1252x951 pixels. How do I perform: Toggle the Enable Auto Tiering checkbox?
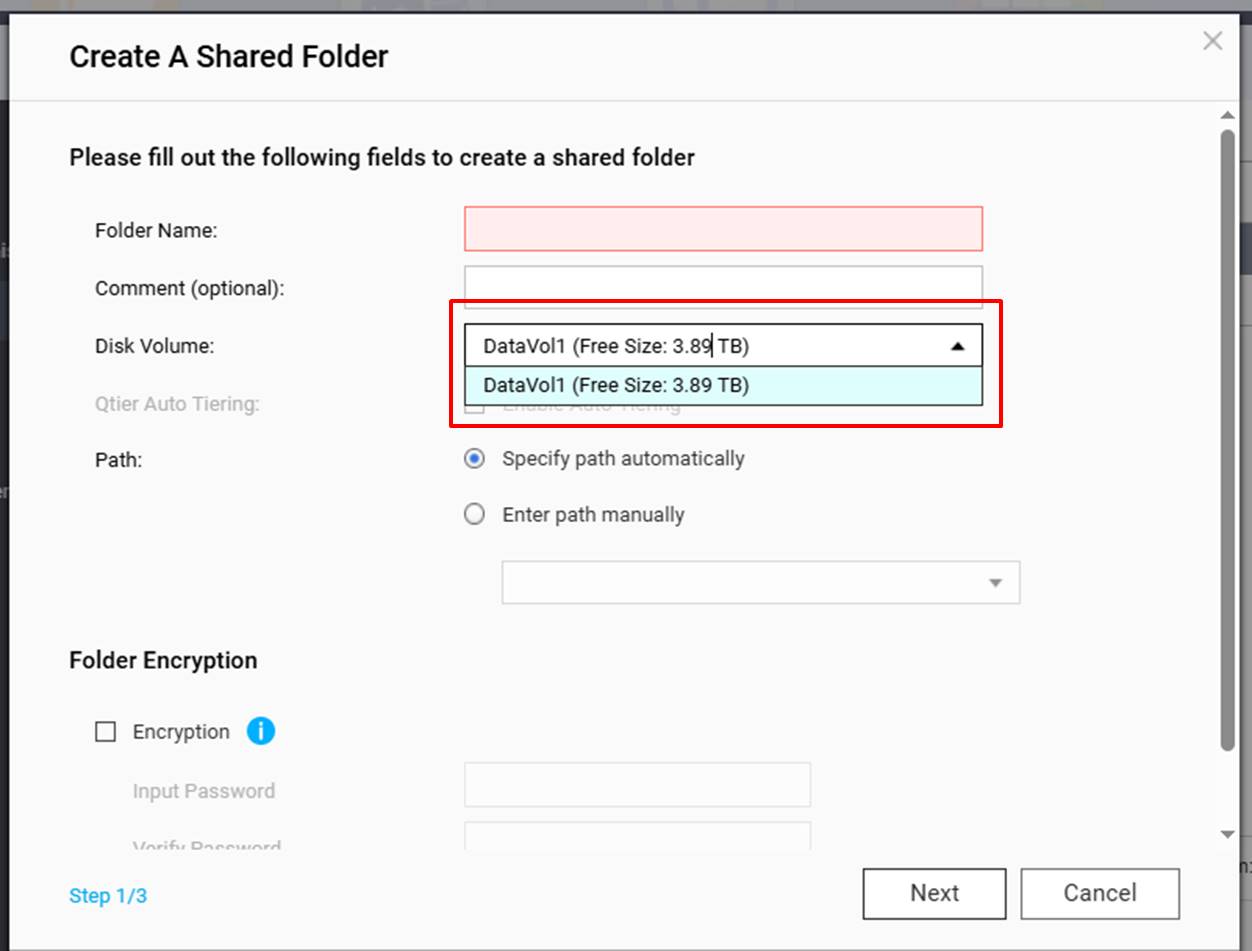(475, 408)
